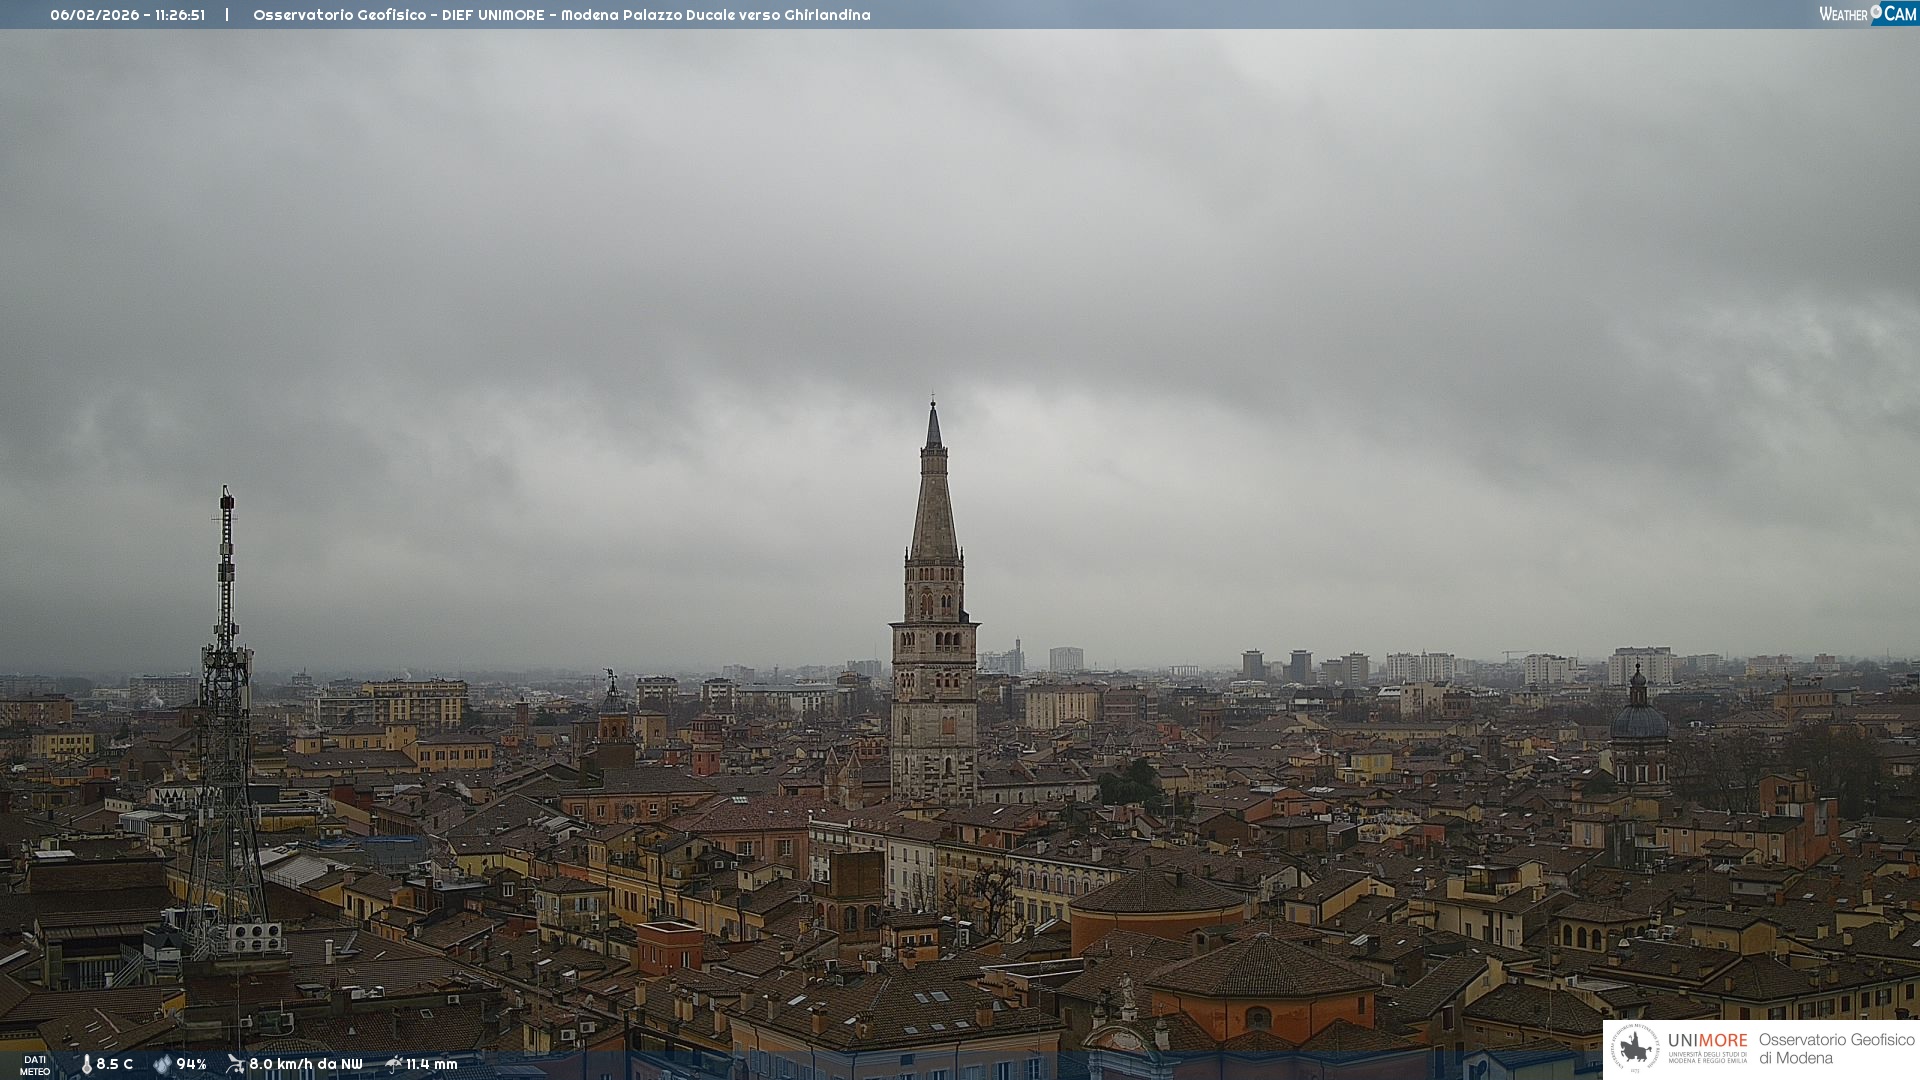Click the Osservatorio Geofisico camera title text

[x=561, y=15]
